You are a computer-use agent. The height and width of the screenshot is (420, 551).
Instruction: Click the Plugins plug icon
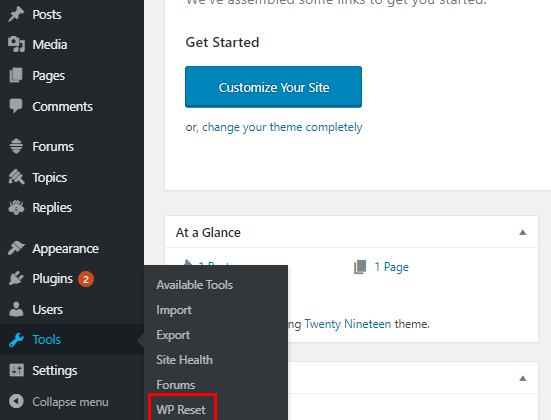click(x=16, y=279)
